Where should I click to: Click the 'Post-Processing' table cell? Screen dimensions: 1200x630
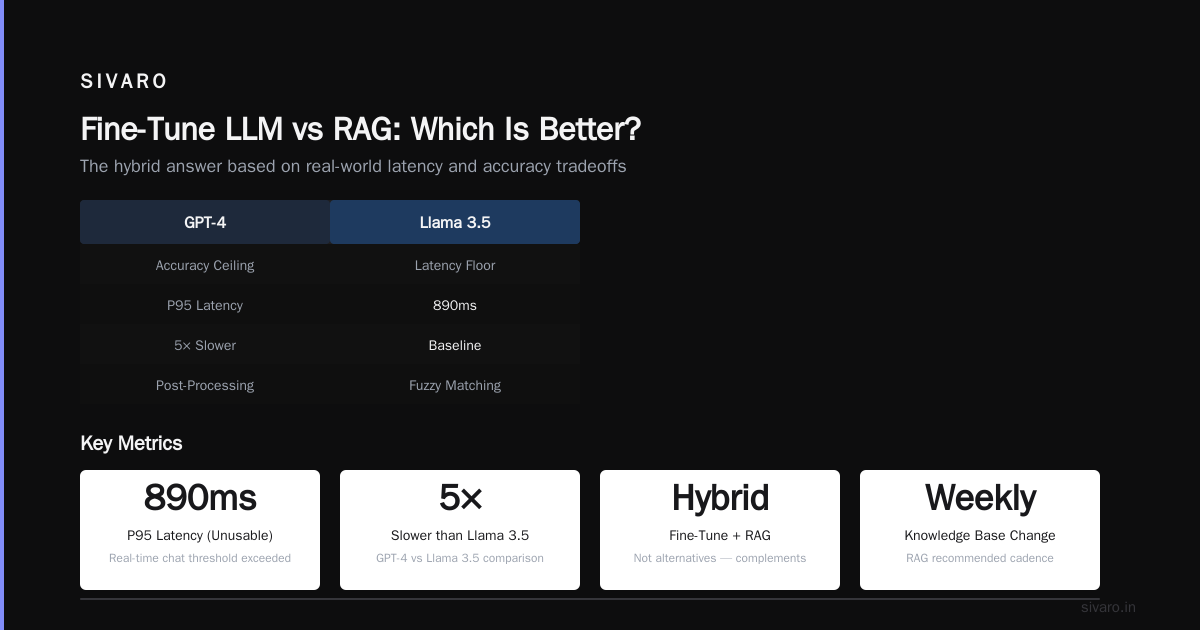click(x=205, y=385)
